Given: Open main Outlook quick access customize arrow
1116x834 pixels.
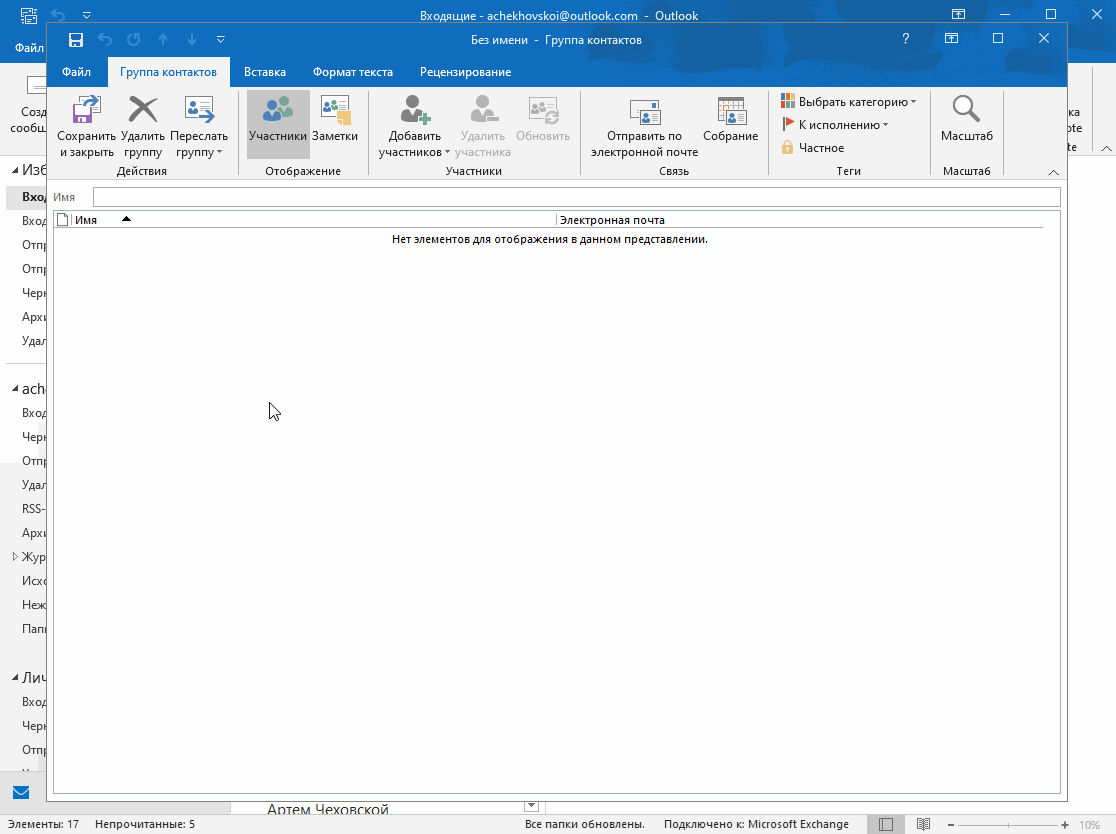Looking at the screenshot, I should click(x=86, y=15).
